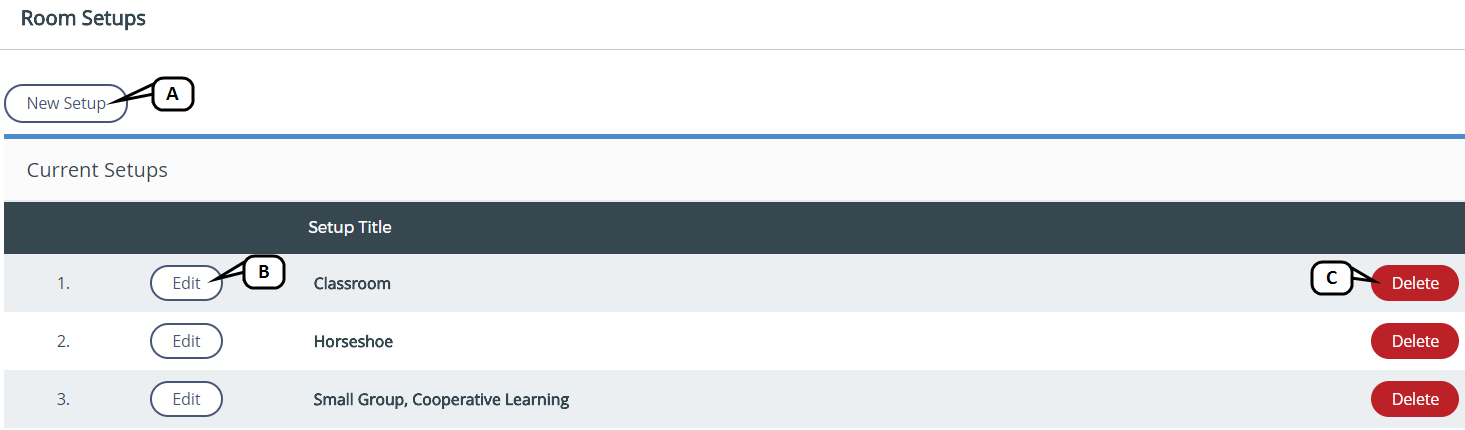Viewport: 1465px width, 430px height.
Task: Click the New Setup button
Action: pos(66,103)
